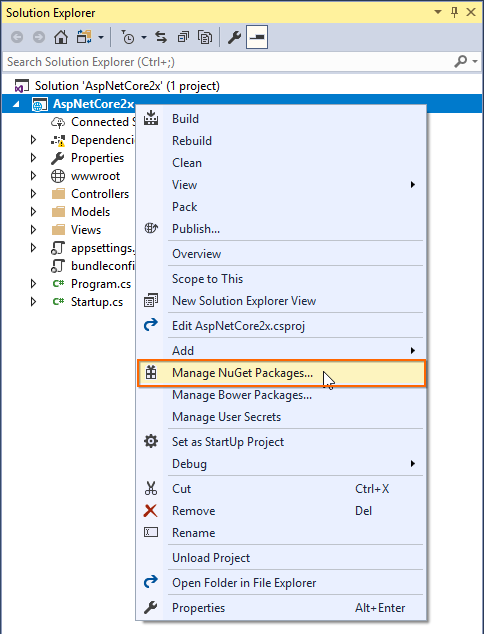Expand the Views folder
The width and height of the screenshot is (484, 634).
[x=34, y=230]
